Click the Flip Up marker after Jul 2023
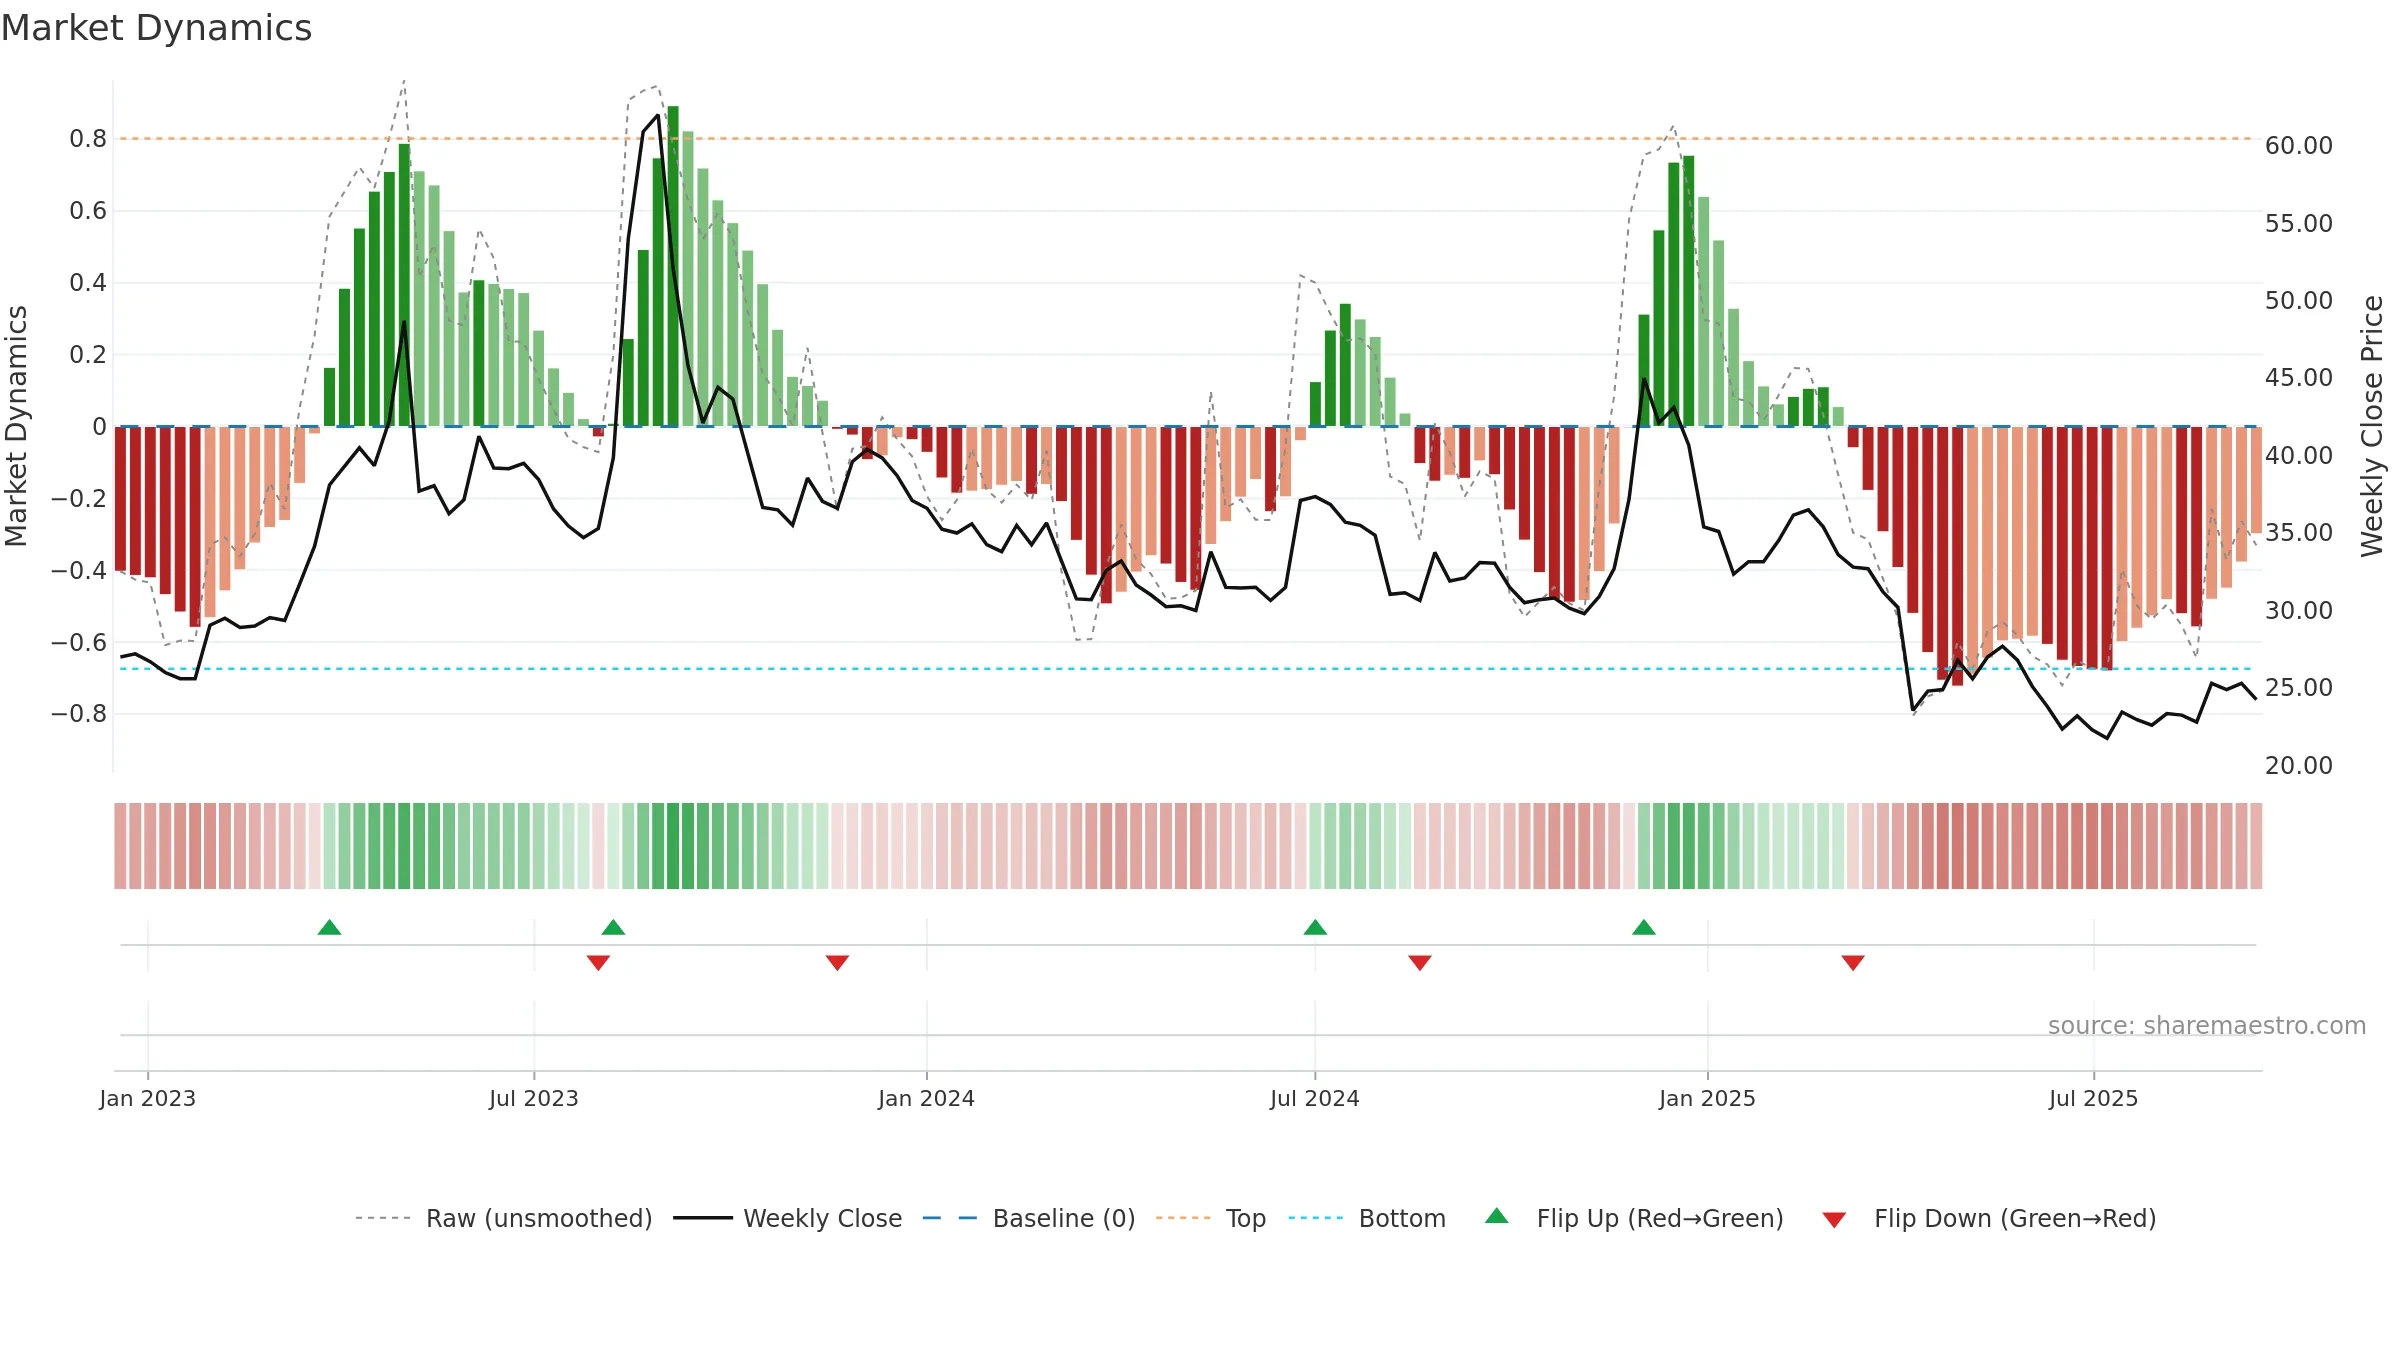Viewport: 2400px width, 1350px height. pyautogui.click(x=613, y=927)
